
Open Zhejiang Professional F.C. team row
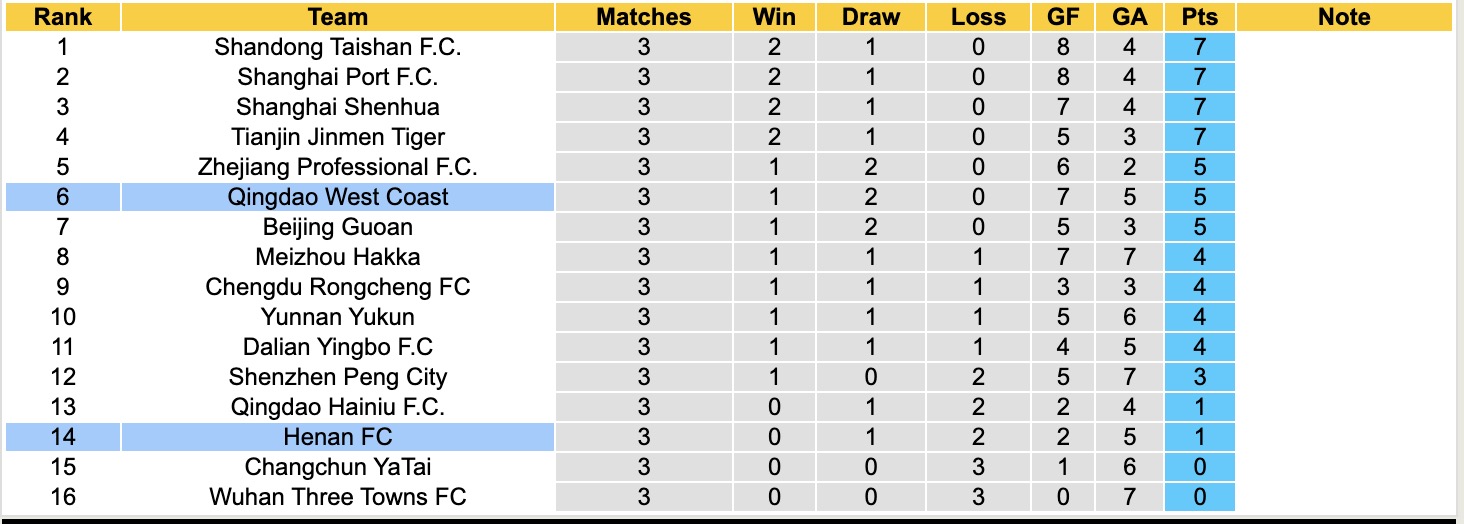(x=338, y=167)
